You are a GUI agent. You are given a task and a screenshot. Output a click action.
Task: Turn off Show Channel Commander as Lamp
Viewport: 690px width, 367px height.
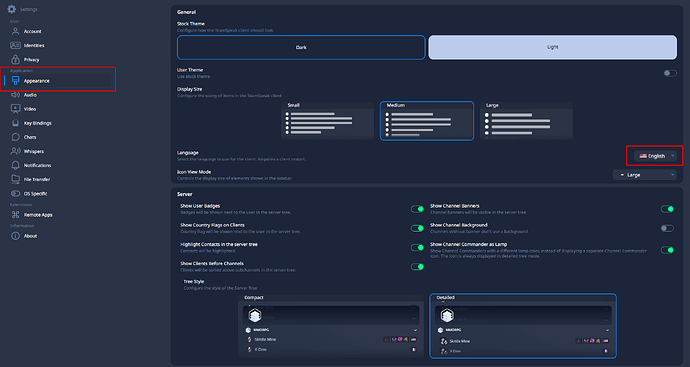pos(667,250)
